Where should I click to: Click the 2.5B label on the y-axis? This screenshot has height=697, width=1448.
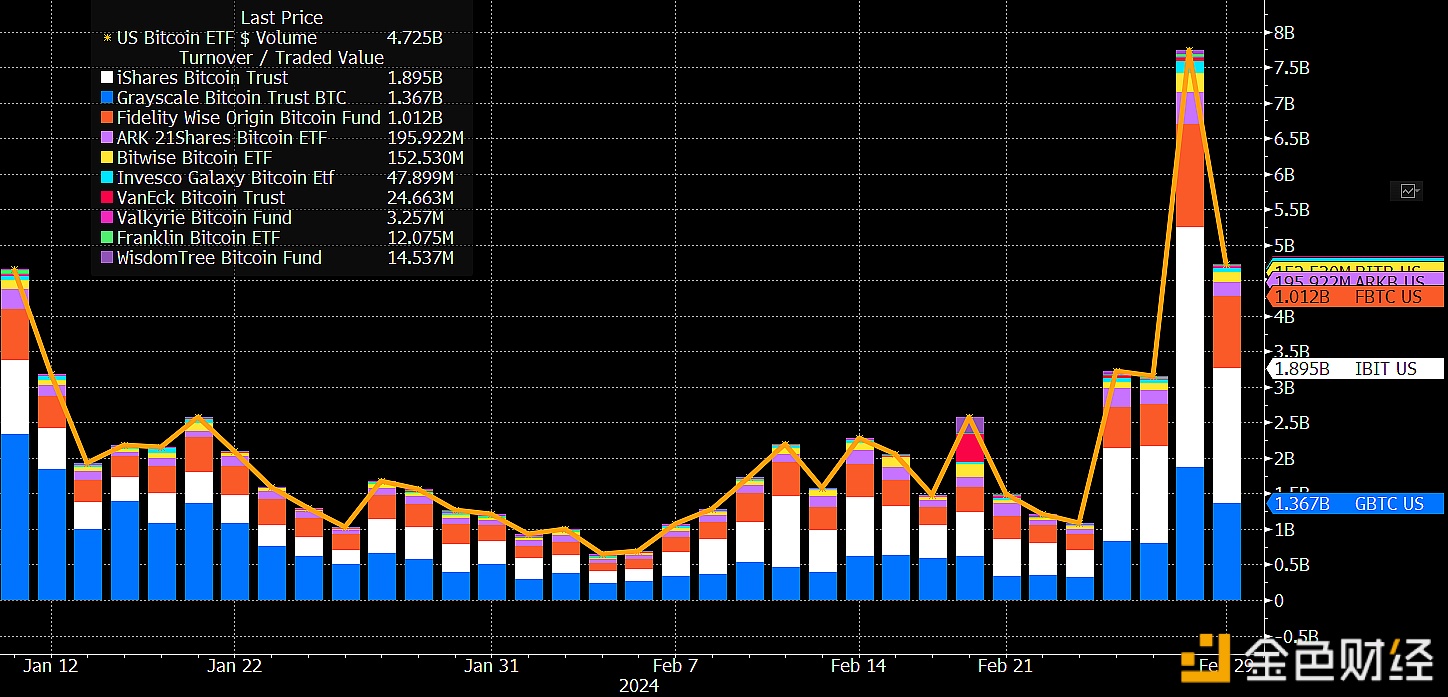coord(1290,423)
